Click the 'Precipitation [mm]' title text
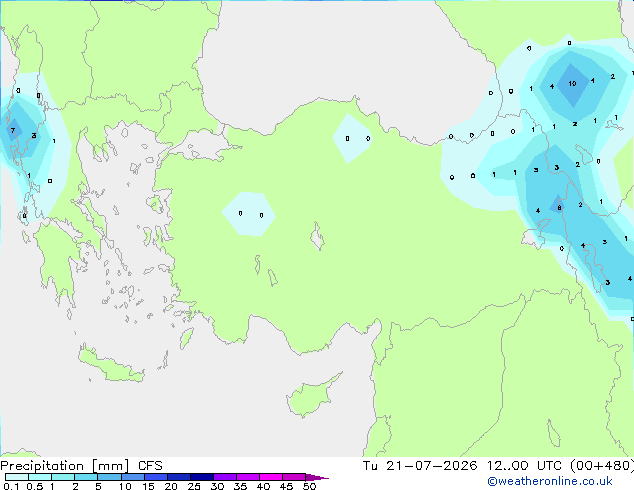The height and width of the screenshot is (490, 634). 64,466
